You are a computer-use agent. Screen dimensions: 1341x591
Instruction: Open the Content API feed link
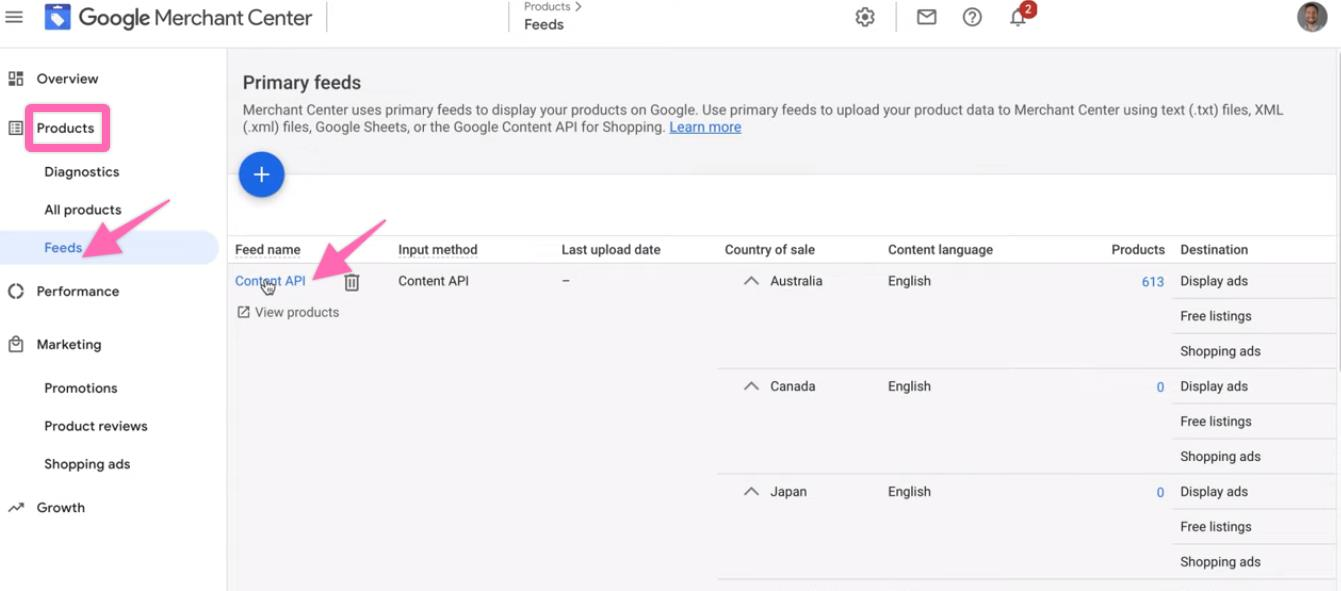[270, 281]
